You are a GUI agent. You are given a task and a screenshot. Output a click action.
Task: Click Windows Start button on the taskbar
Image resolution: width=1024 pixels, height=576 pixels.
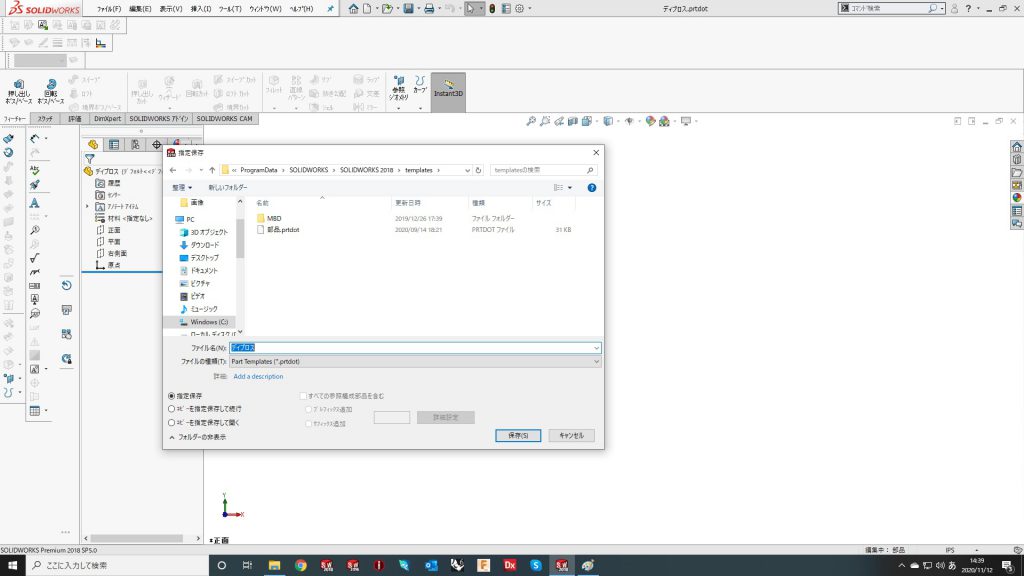(x=12, y=565)
